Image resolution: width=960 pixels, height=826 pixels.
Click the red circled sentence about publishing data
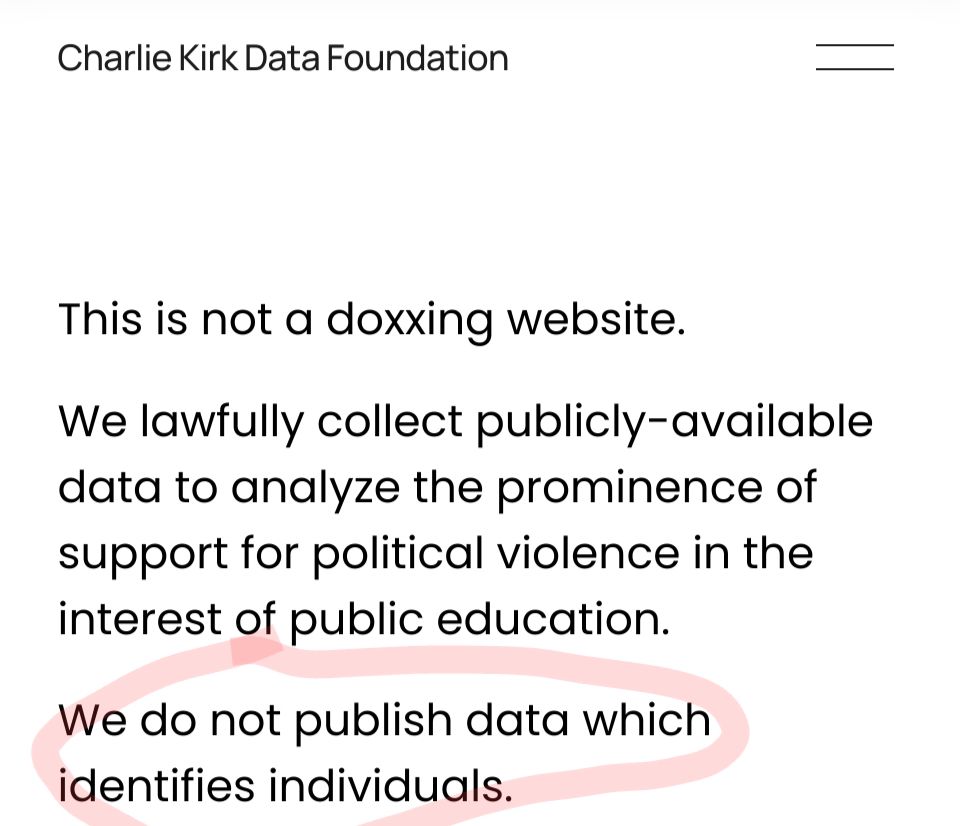pyautogui.click(x=384, y=753)
